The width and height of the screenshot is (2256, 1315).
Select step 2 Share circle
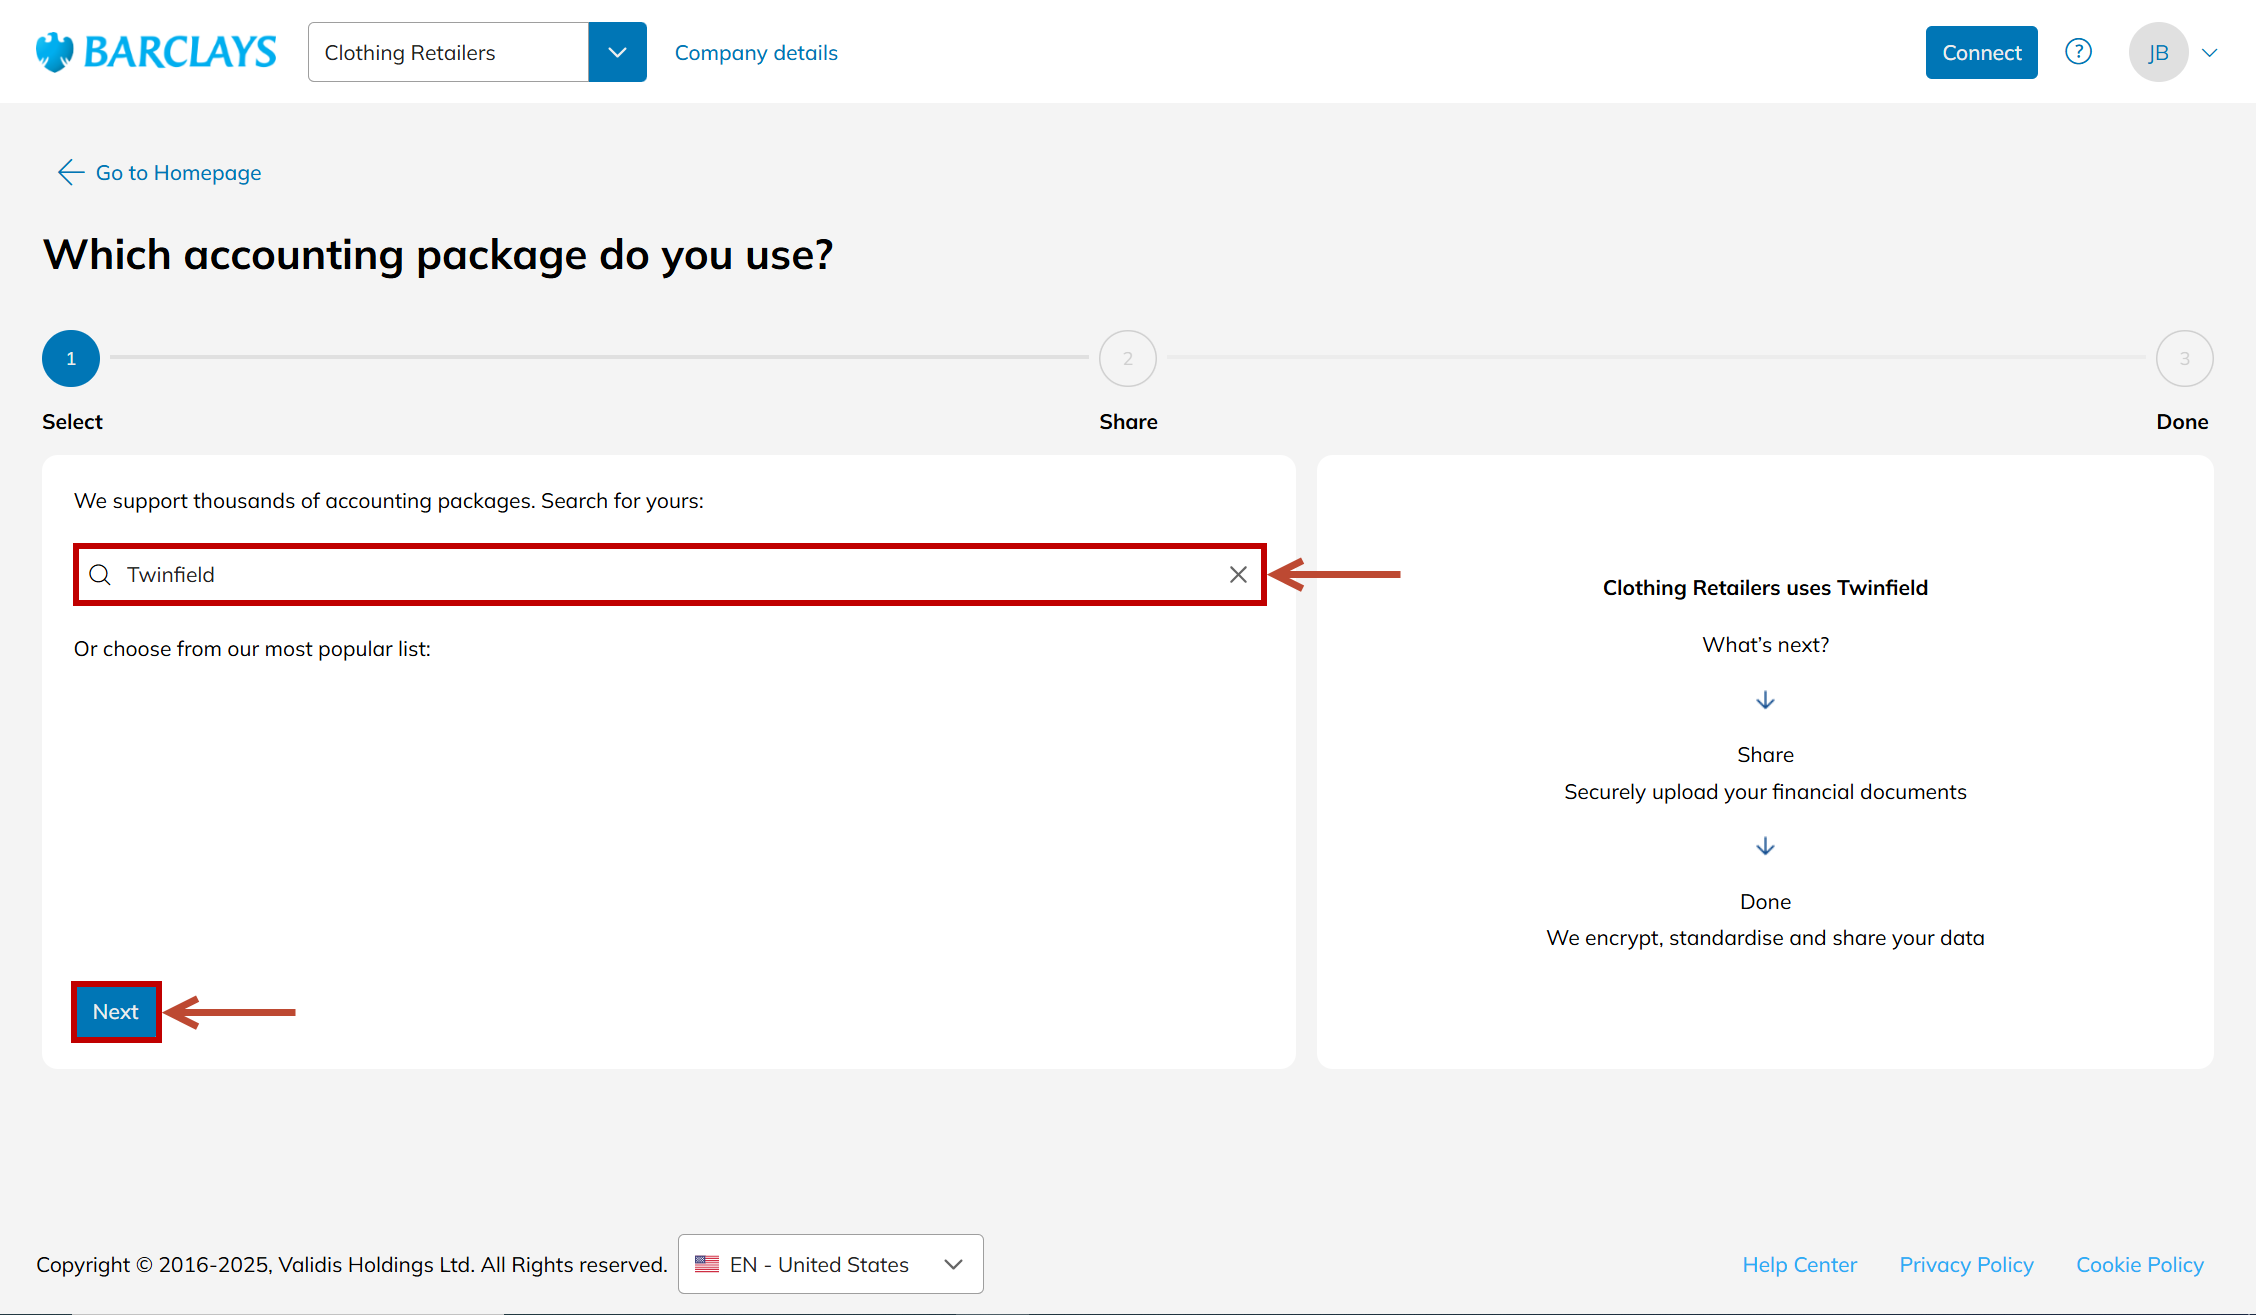point(1128,358)
